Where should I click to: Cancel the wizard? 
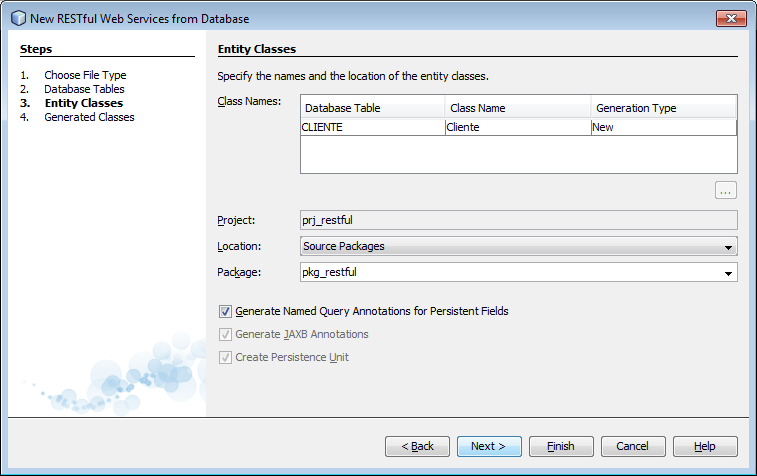point(633,446)
